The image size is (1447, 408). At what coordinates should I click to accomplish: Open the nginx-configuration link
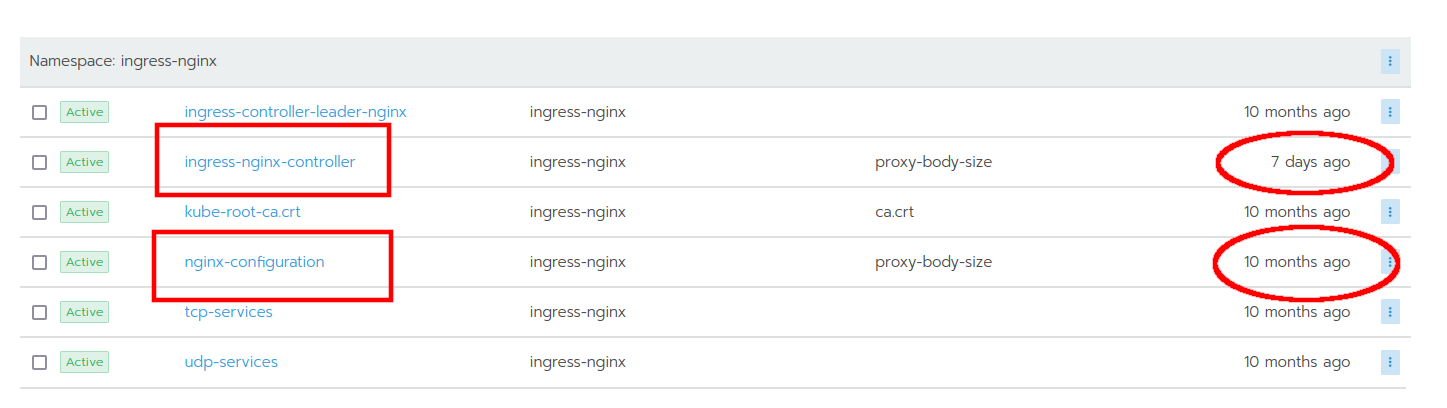255,262
